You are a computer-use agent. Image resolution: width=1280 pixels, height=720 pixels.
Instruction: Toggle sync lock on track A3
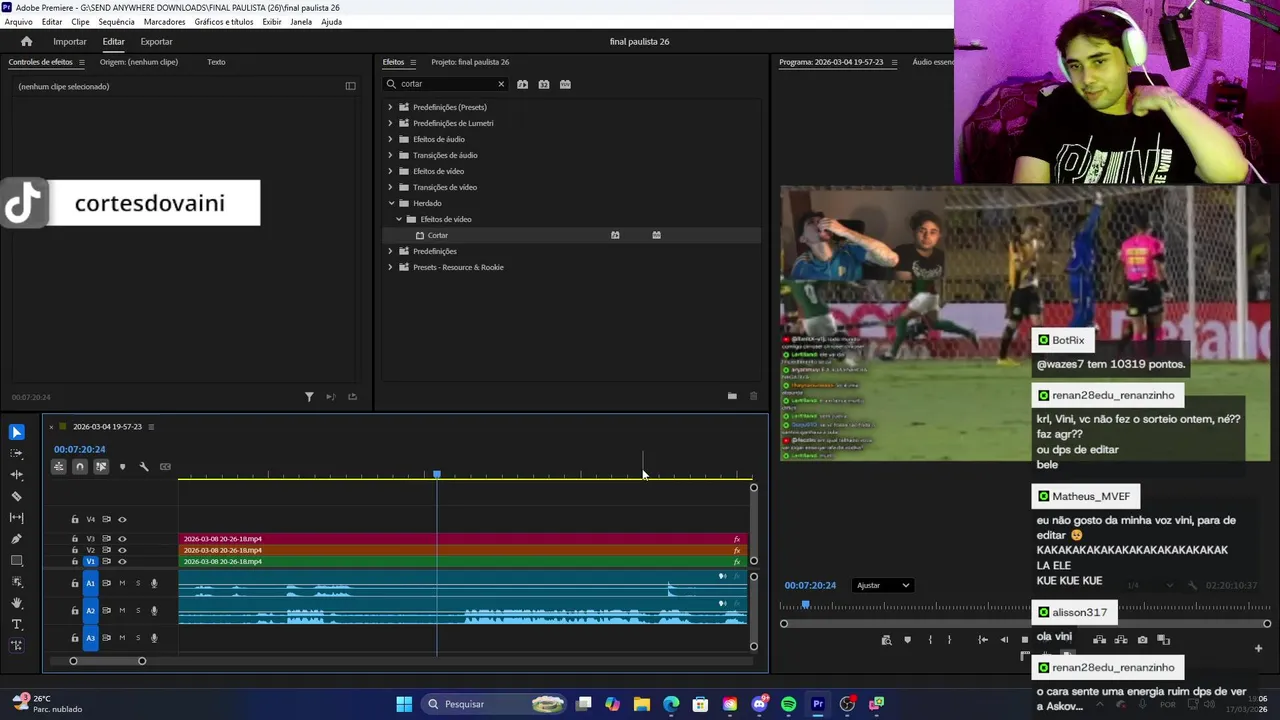pyautogui.click(x=106, y=638)
